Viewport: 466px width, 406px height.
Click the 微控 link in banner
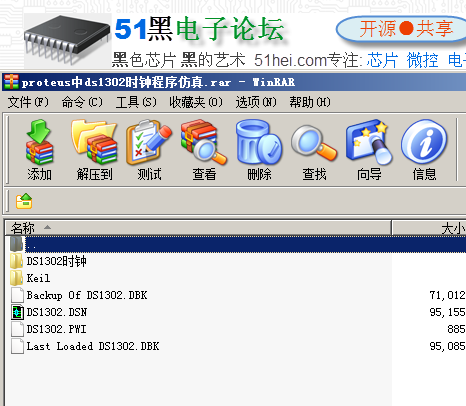[x=422, y=60]
